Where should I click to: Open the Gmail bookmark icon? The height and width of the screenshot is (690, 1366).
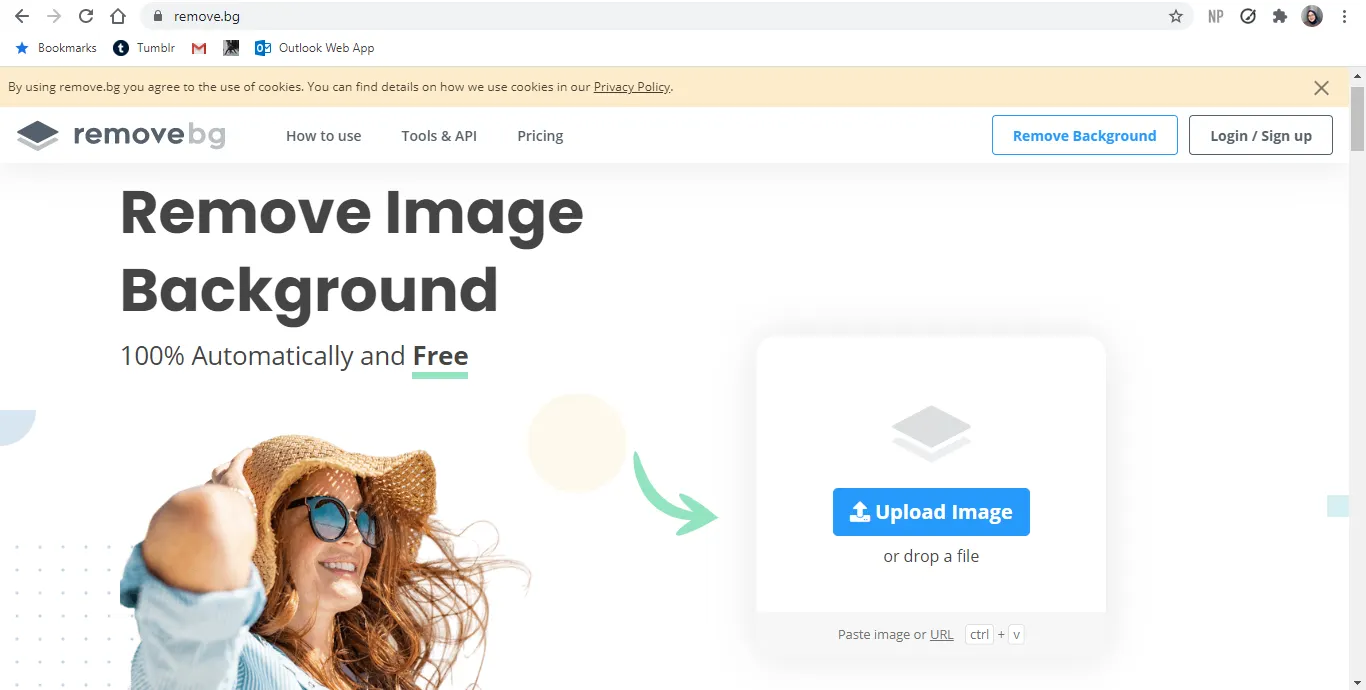tap(199, 48)
